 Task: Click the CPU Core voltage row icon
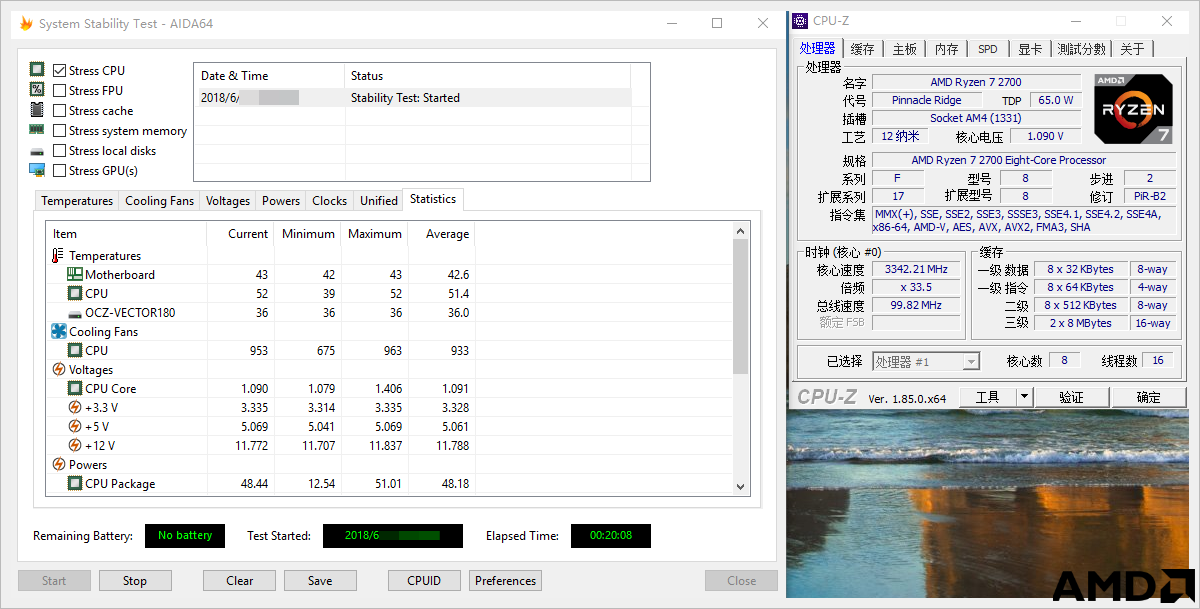[x=75, y=388]
